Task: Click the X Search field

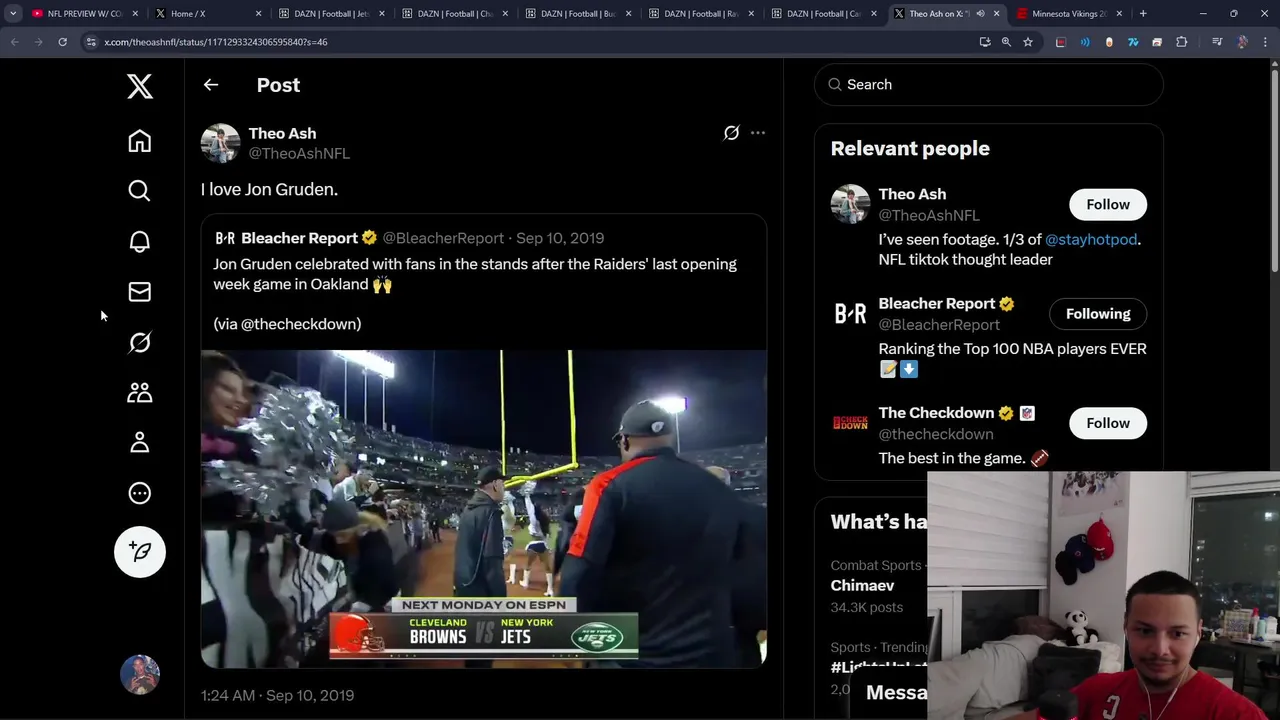Action: [x=989, y=85]
